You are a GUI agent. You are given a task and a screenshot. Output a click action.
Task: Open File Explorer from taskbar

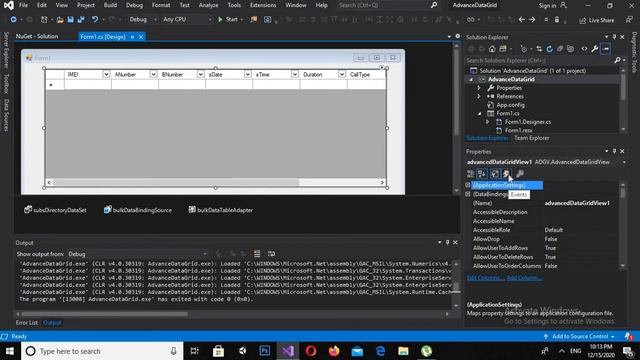click(403, 351)
